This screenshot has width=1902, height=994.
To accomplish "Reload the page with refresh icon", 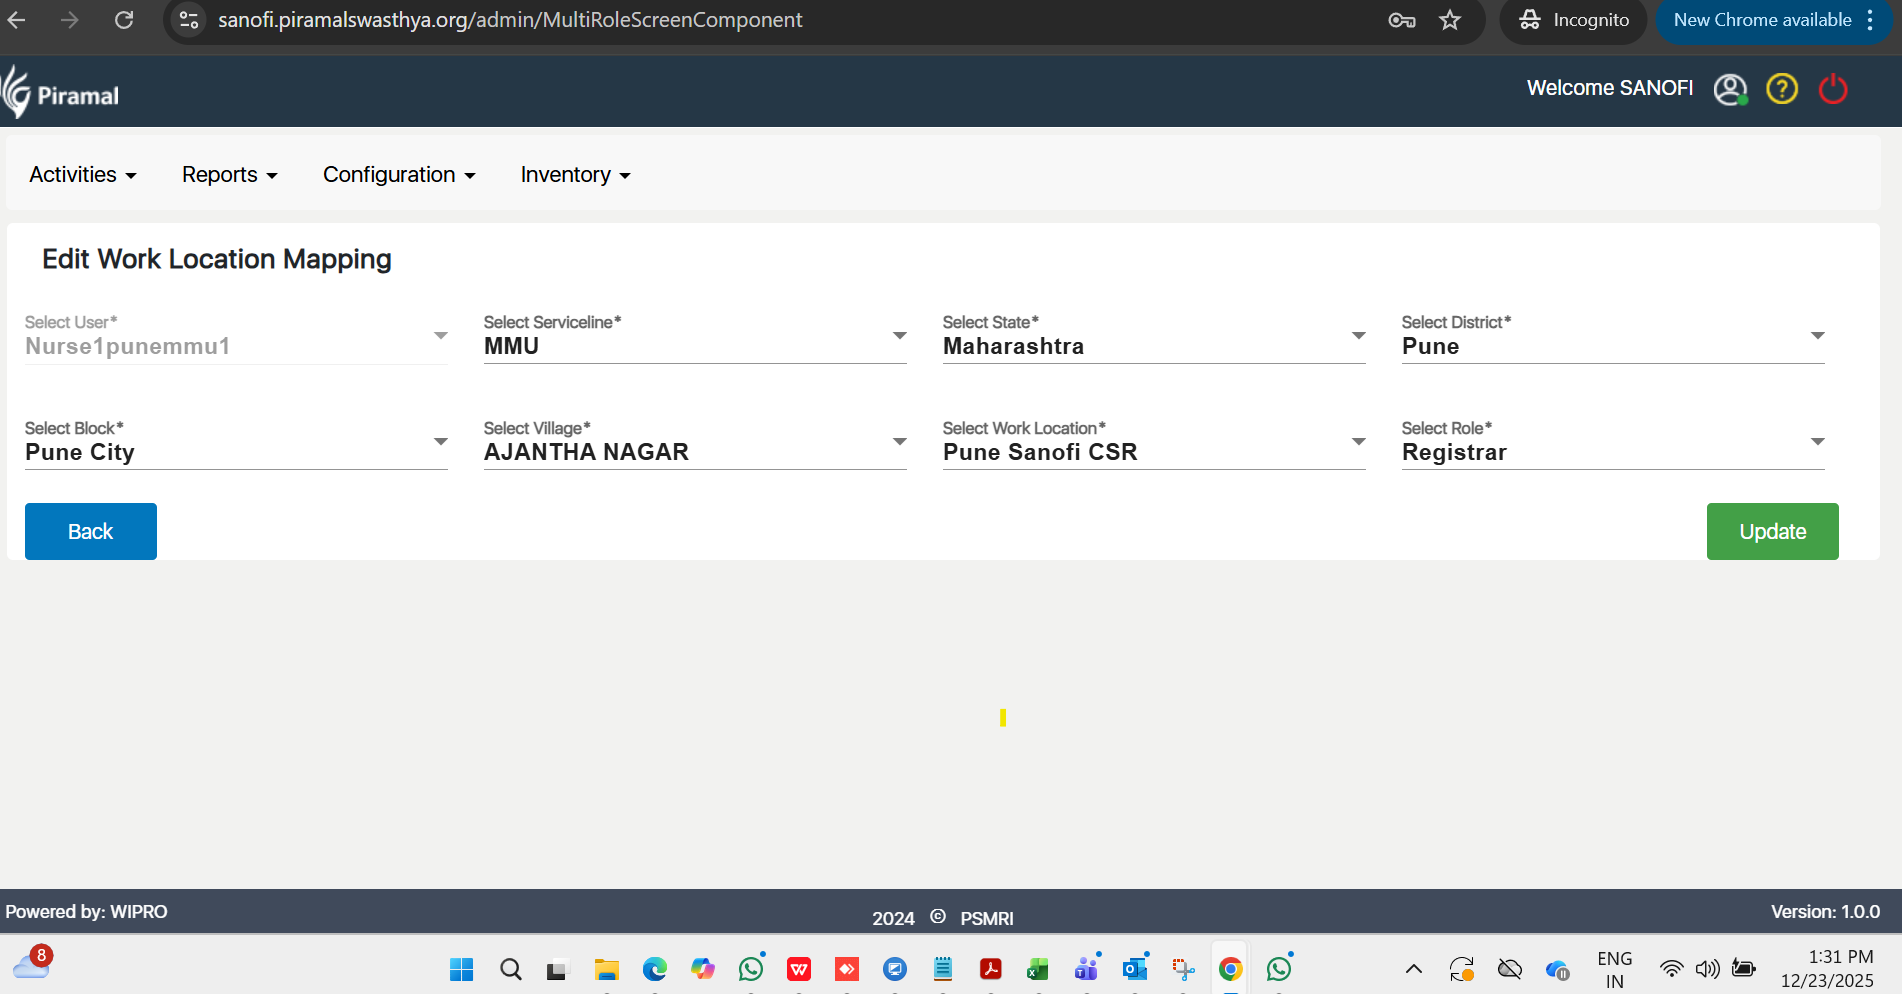I will (124, 20).
